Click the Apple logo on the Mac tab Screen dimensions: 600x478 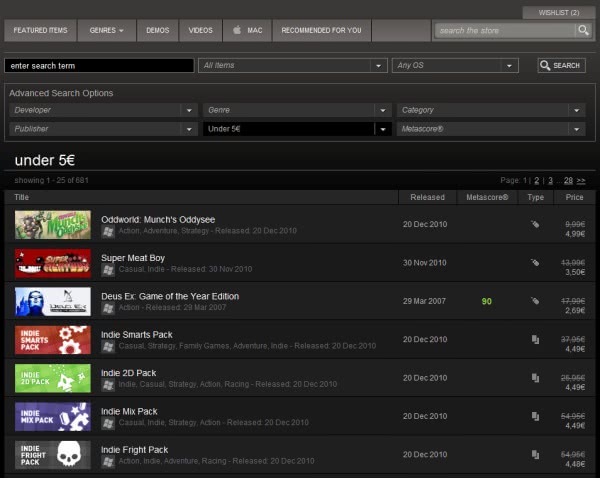coord(237,30)
